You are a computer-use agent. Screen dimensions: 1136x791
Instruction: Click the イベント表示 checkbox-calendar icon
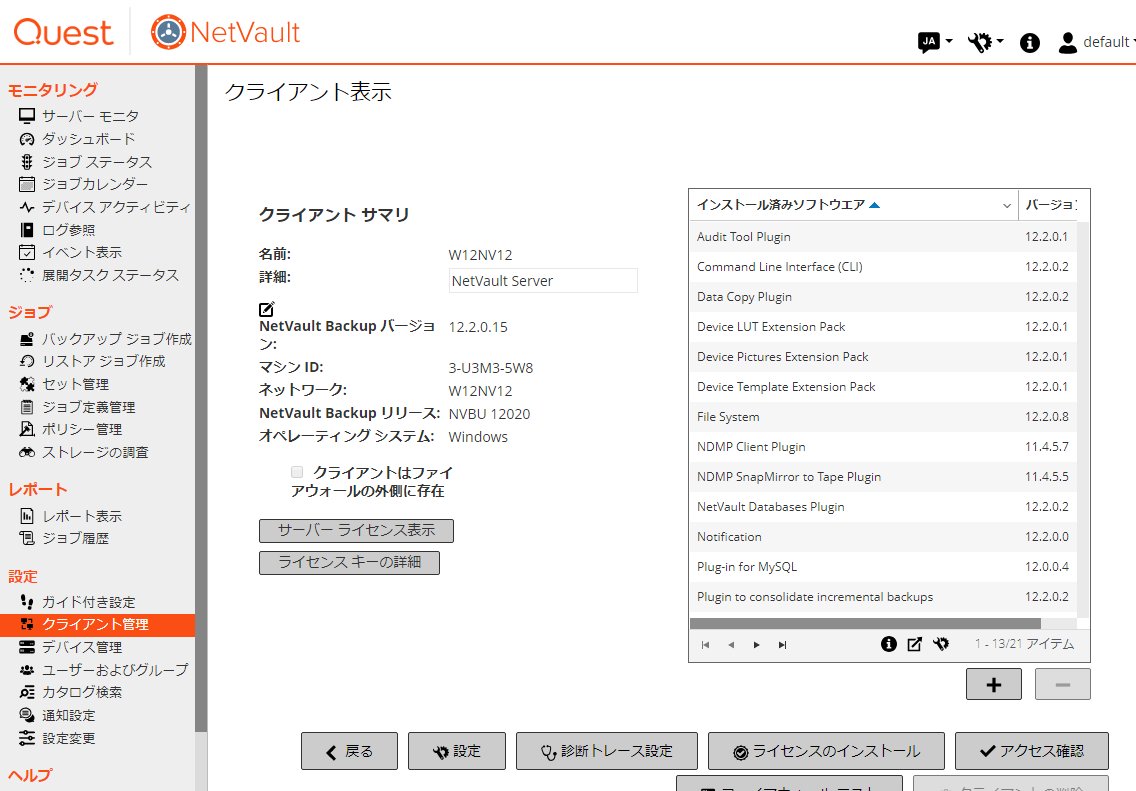tap(27, 252)
